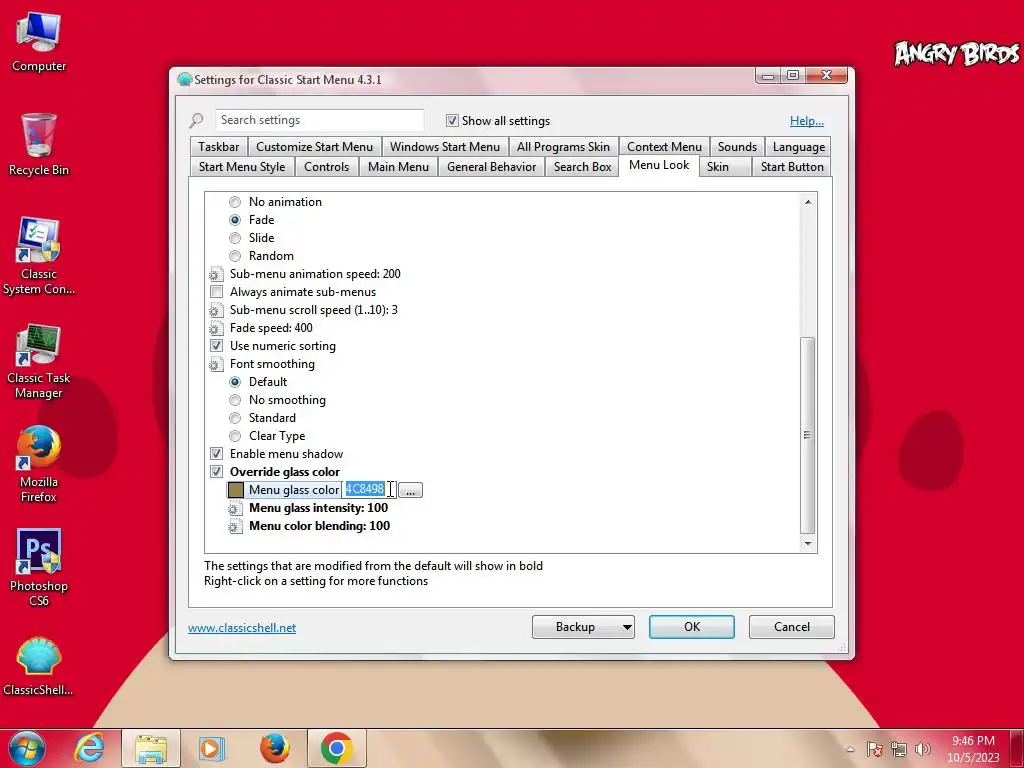The image size is (1024, 768).
Task: Select Default font smoothing radio button
Action: point(235,382)
